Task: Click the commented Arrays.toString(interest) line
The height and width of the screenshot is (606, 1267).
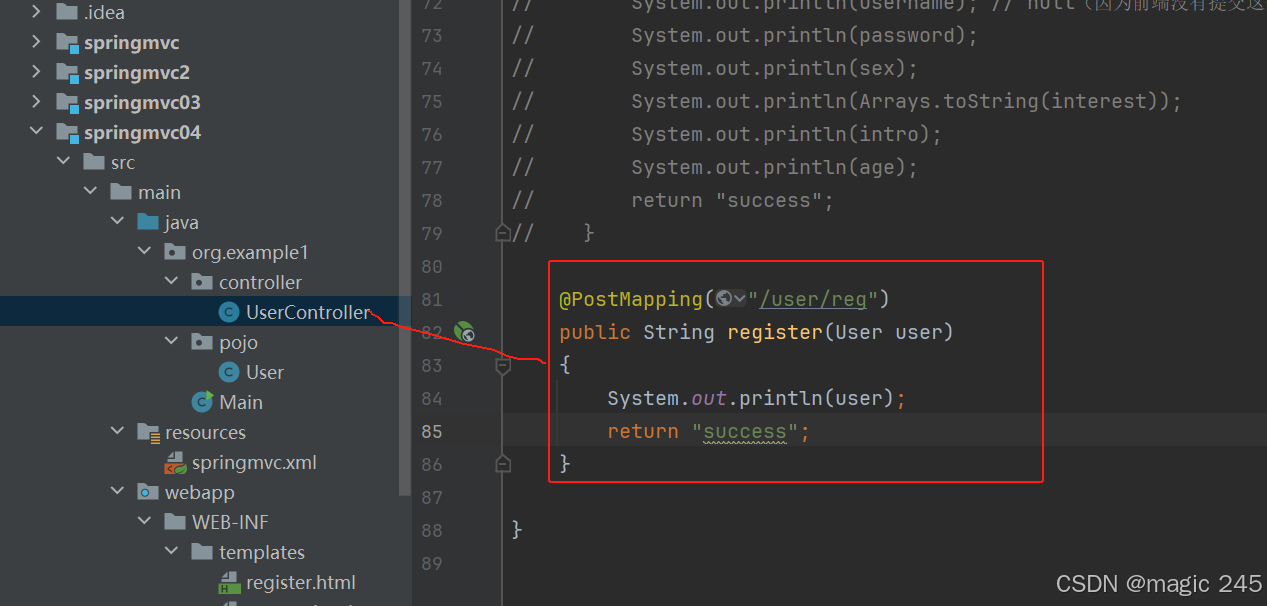Action: 906,101
